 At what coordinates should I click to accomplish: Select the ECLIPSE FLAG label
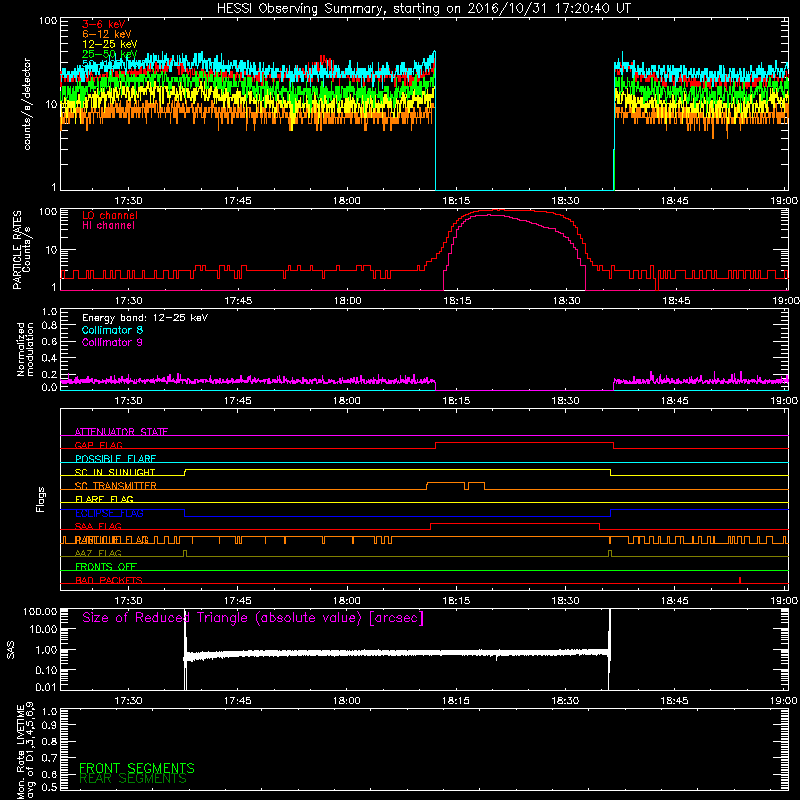(109, 513)
